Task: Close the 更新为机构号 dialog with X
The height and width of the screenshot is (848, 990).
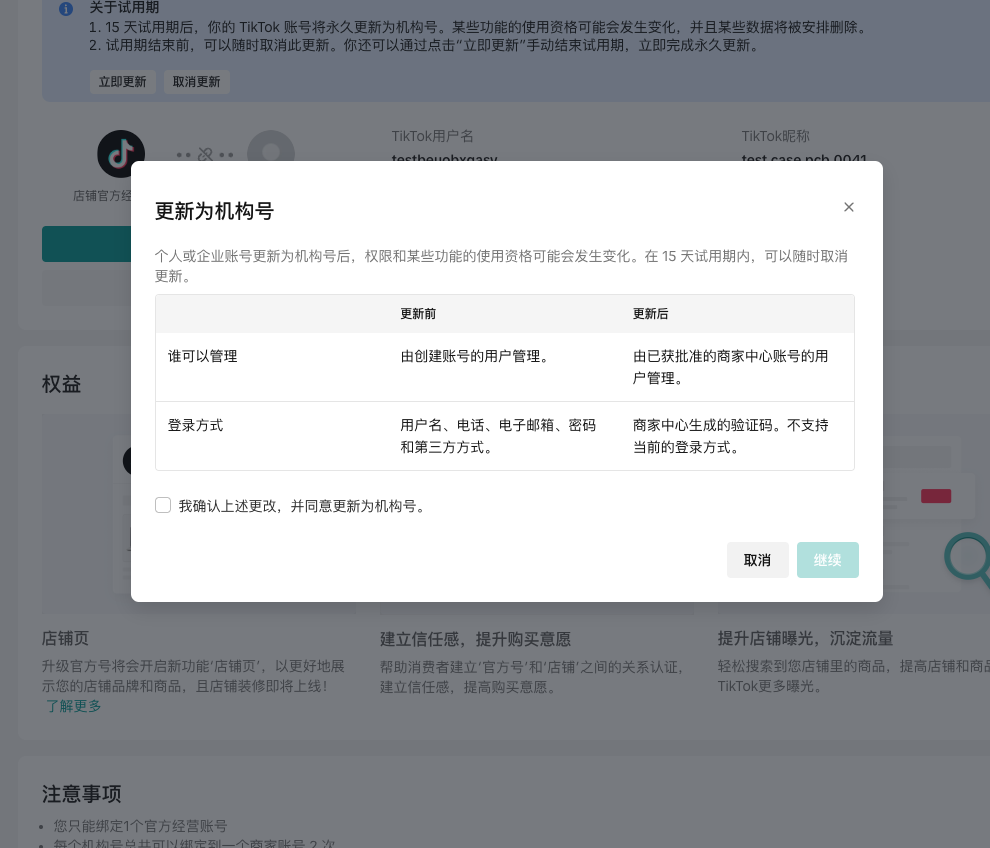Action: click(849, 207)
